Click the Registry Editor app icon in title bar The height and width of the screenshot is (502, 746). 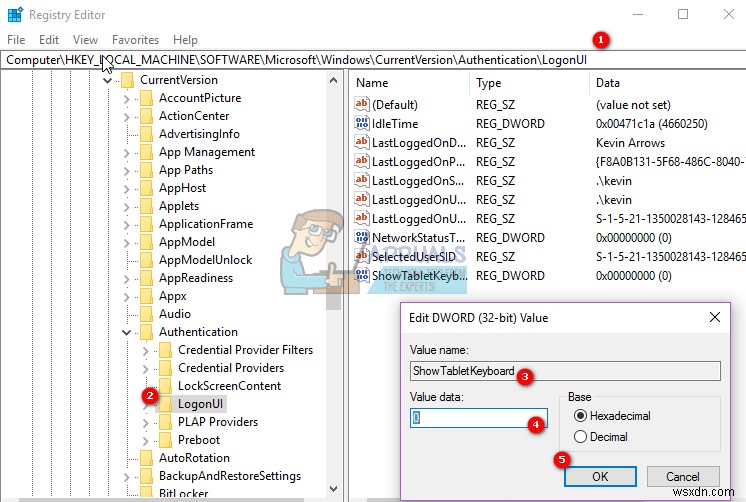tap(15, 15)
